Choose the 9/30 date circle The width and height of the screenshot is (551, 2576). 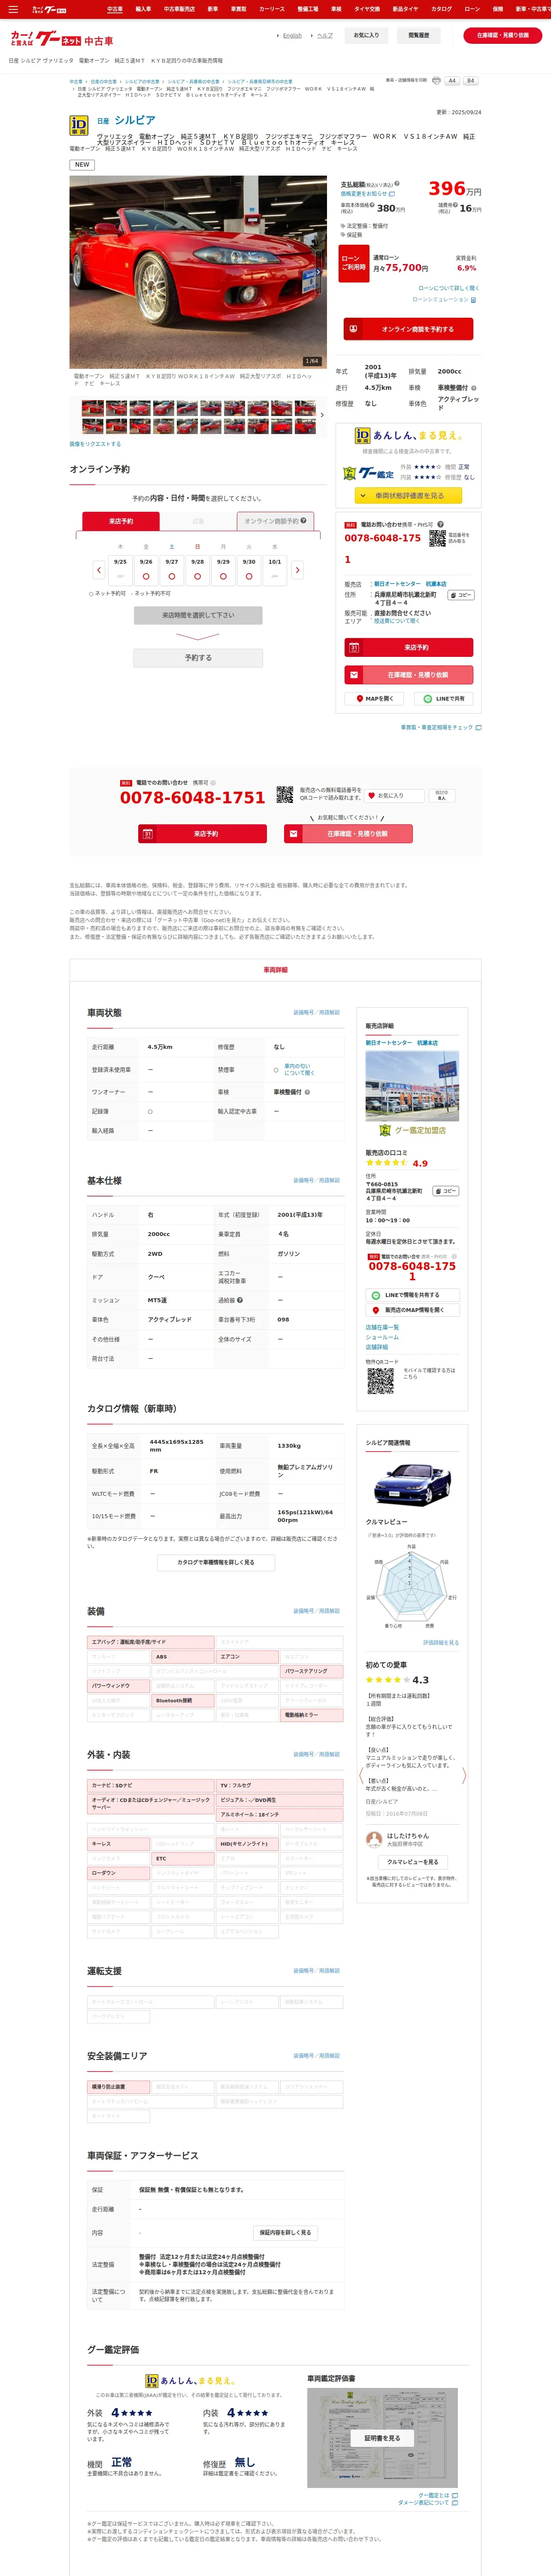click(x=249, y=576)
